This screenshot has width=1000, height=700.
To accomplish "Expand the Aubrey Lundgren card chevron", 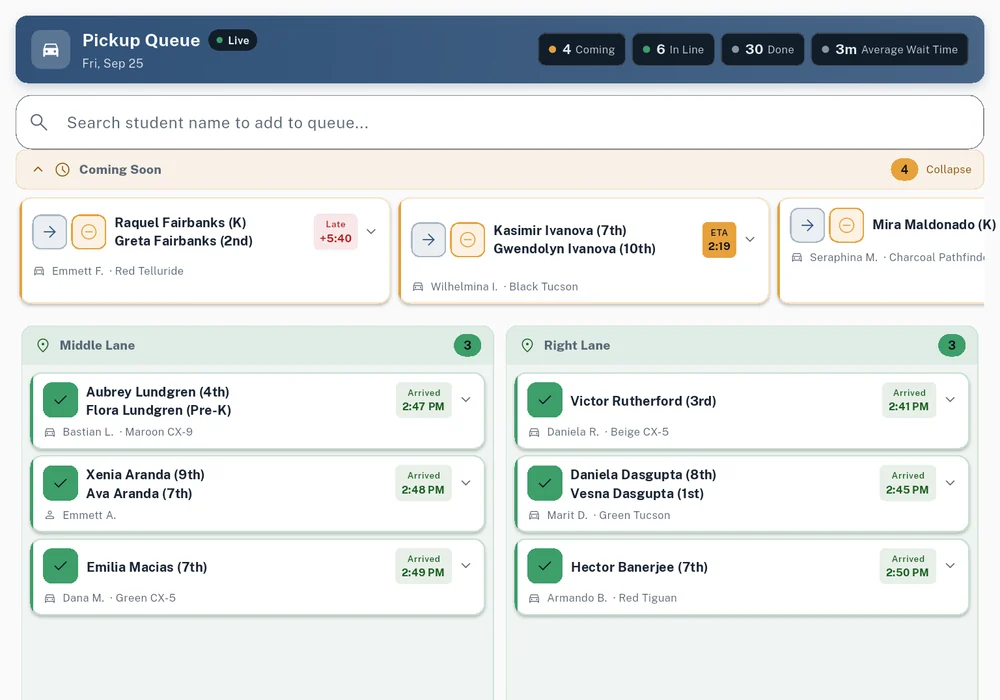I will pyautogui.click(x=466, y=400).
